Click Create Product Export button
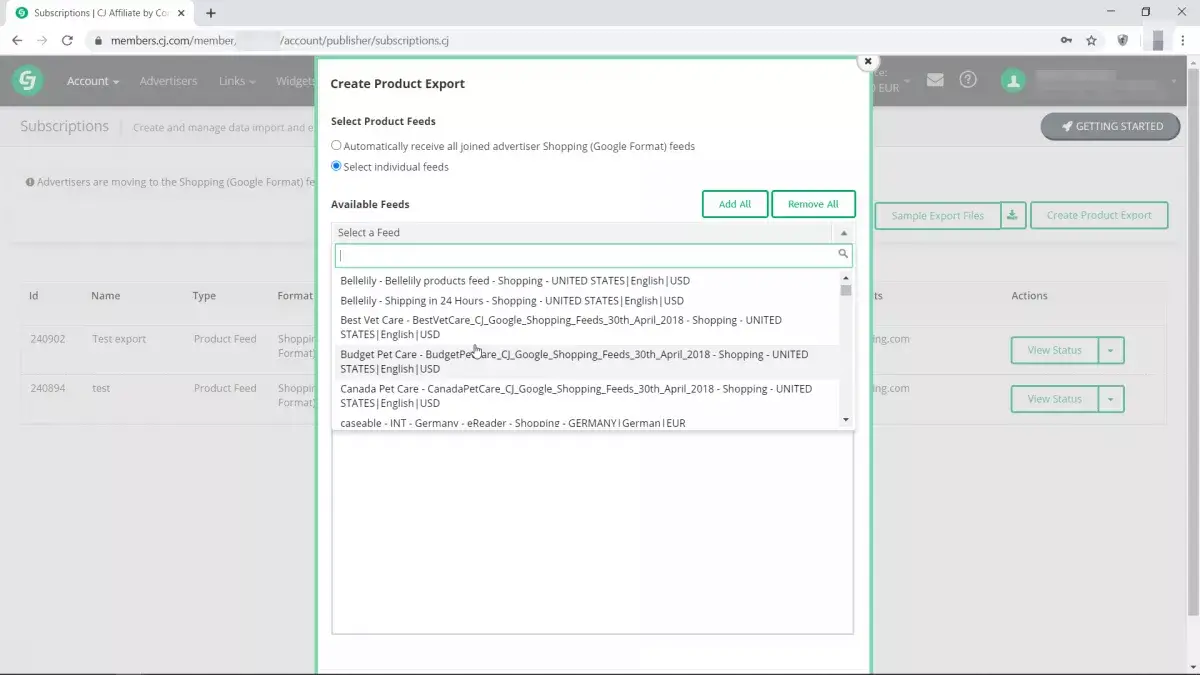Image resolution: width=1200 pixels, height=675 pixels. tap(1099, 215)
